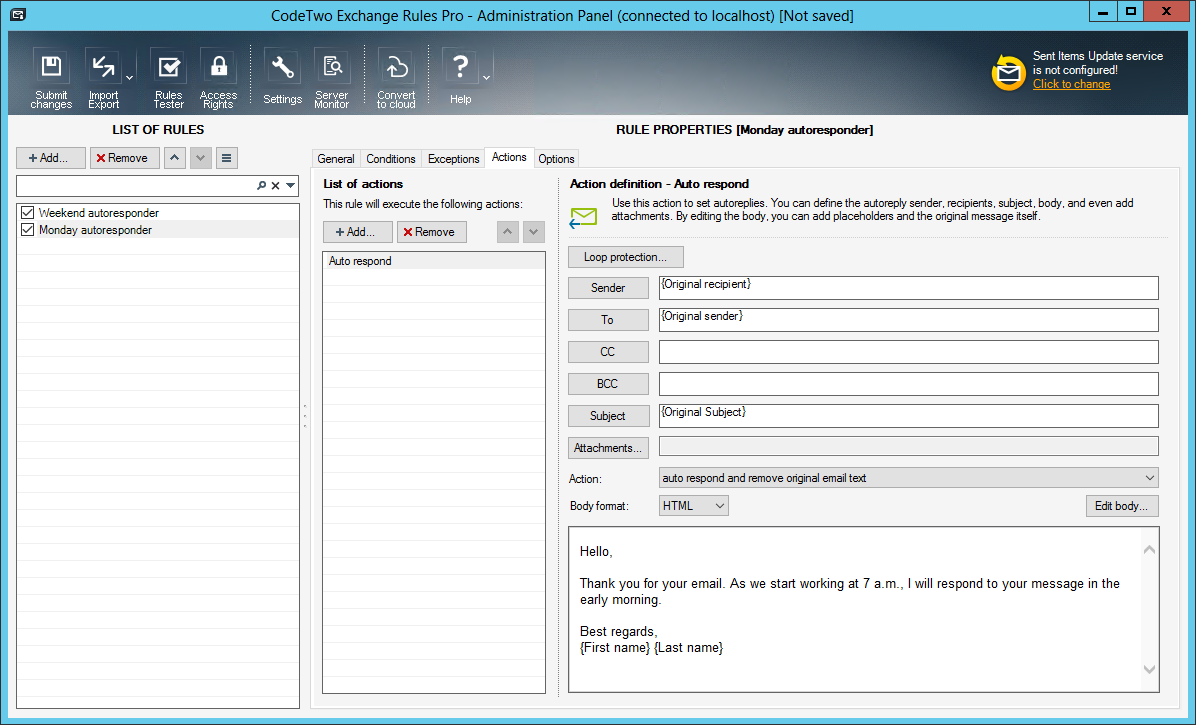This screenshot has height=725, width=1196.
Task: Click the search magnifier in rules filter
Action: pyautogui.click(x=262, y=185)
